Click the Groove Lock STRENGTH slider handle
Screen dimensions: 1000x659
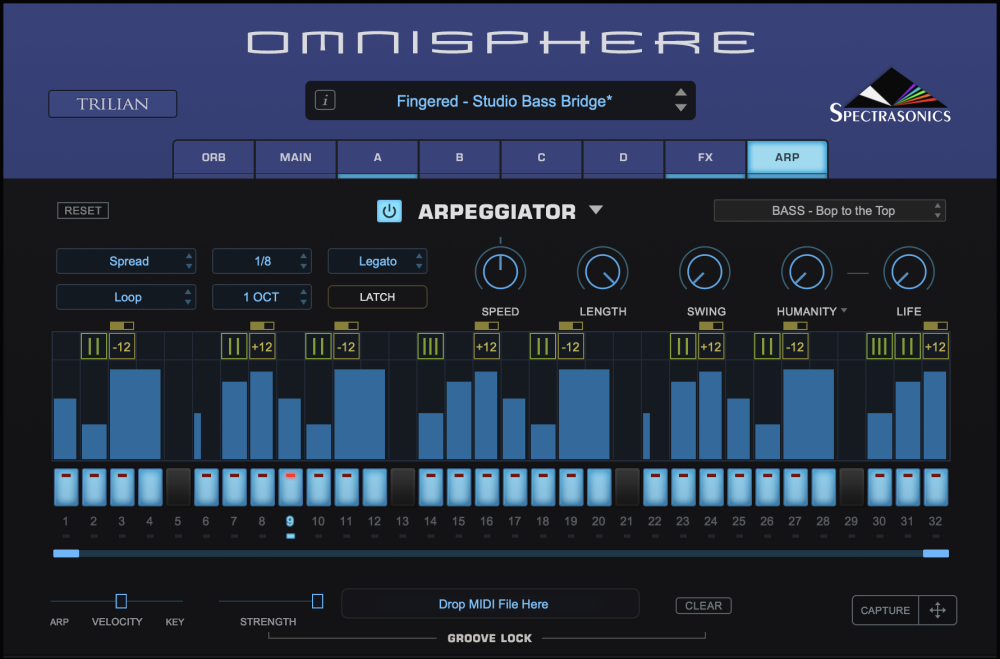[318, 601]
